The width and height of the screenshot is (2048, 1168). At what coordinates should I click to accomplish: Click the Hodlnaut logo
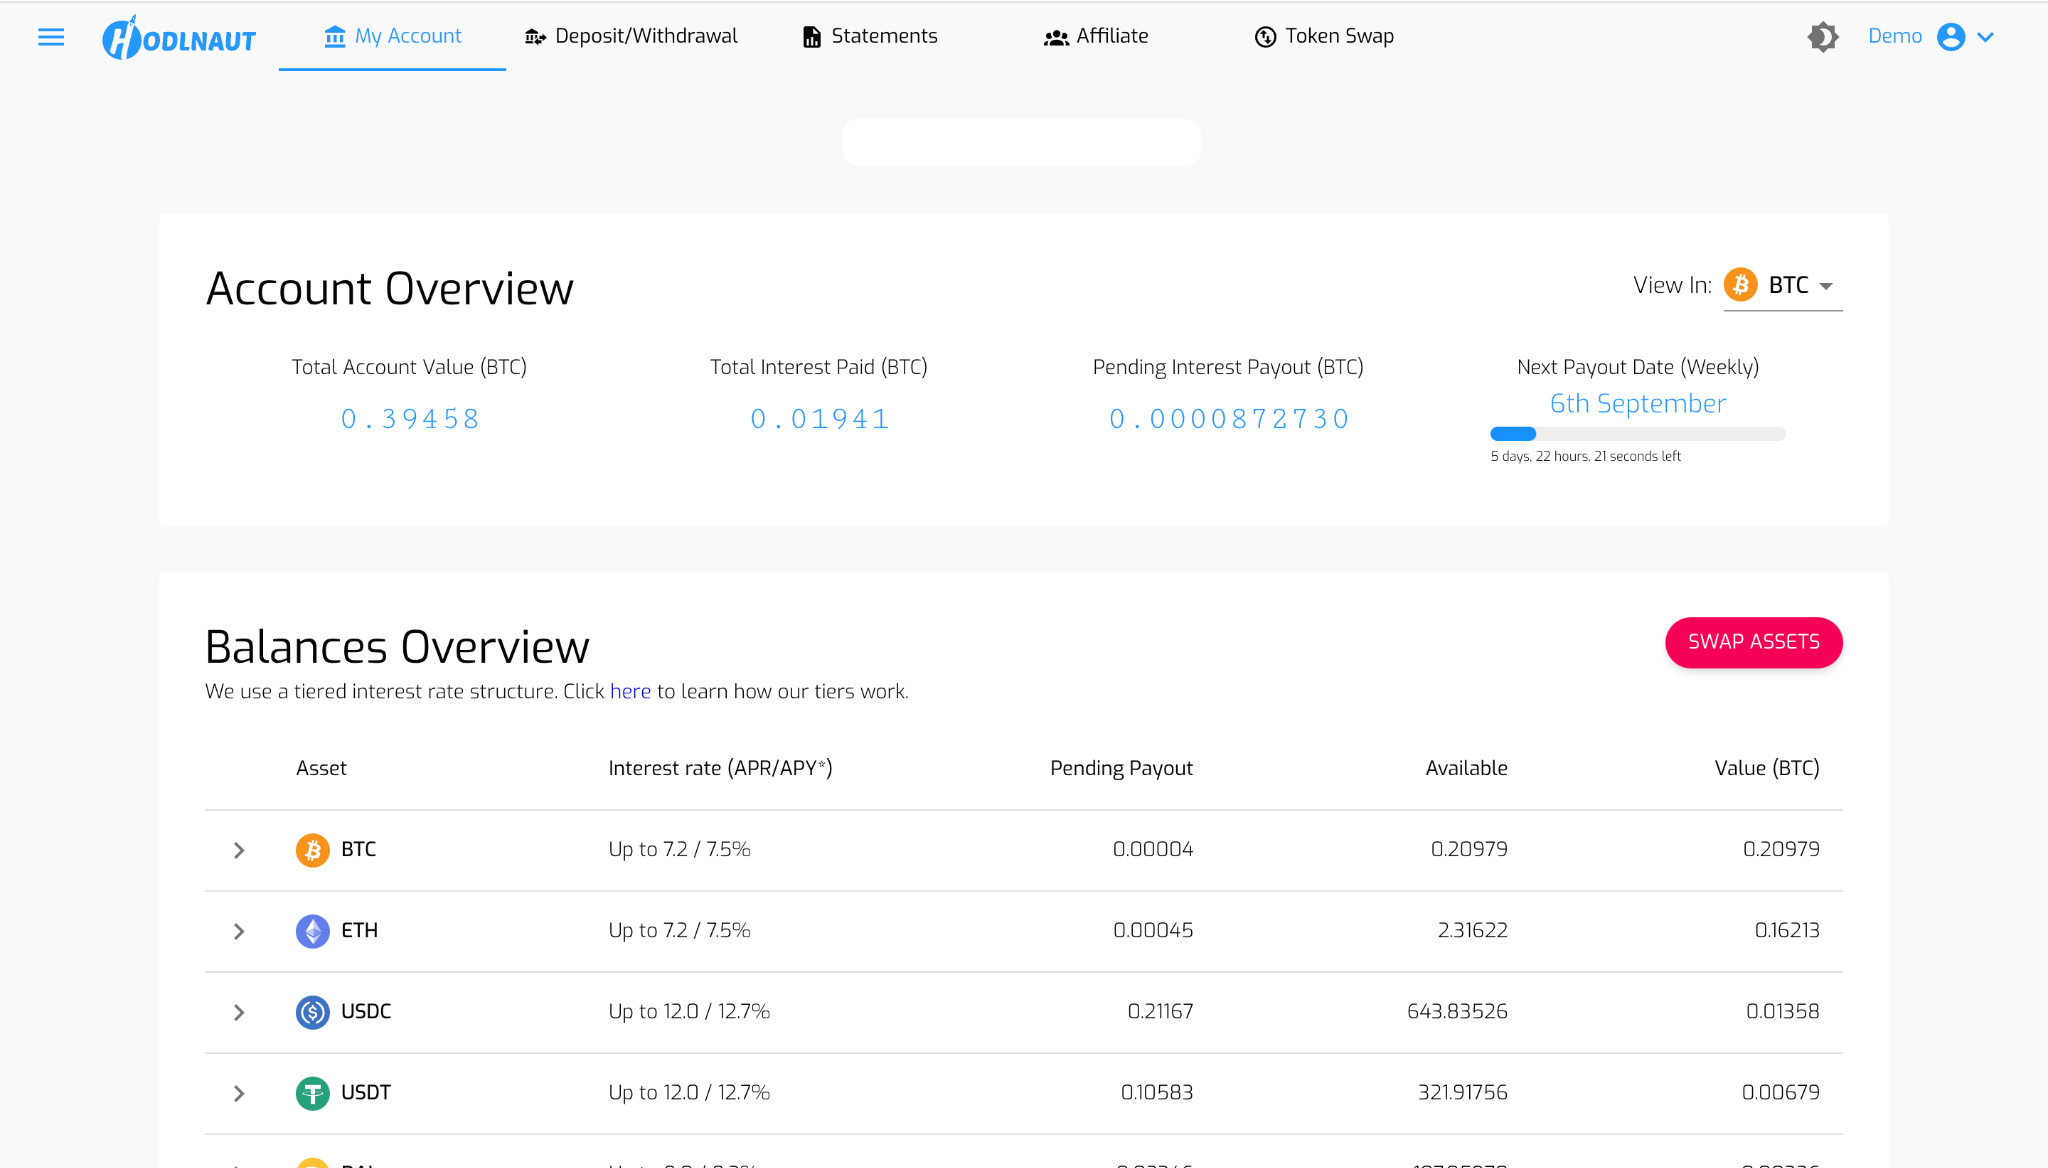coord(179,38)
